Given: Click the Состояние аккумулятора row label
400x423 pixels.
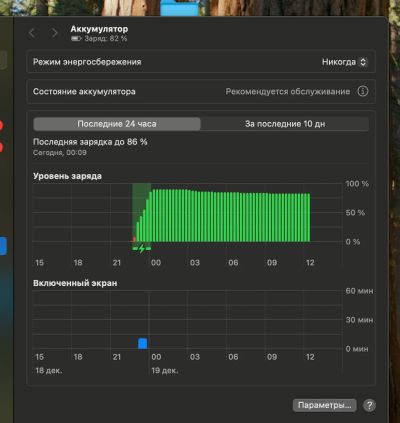Looking at the screenshot, I should 84,92.
